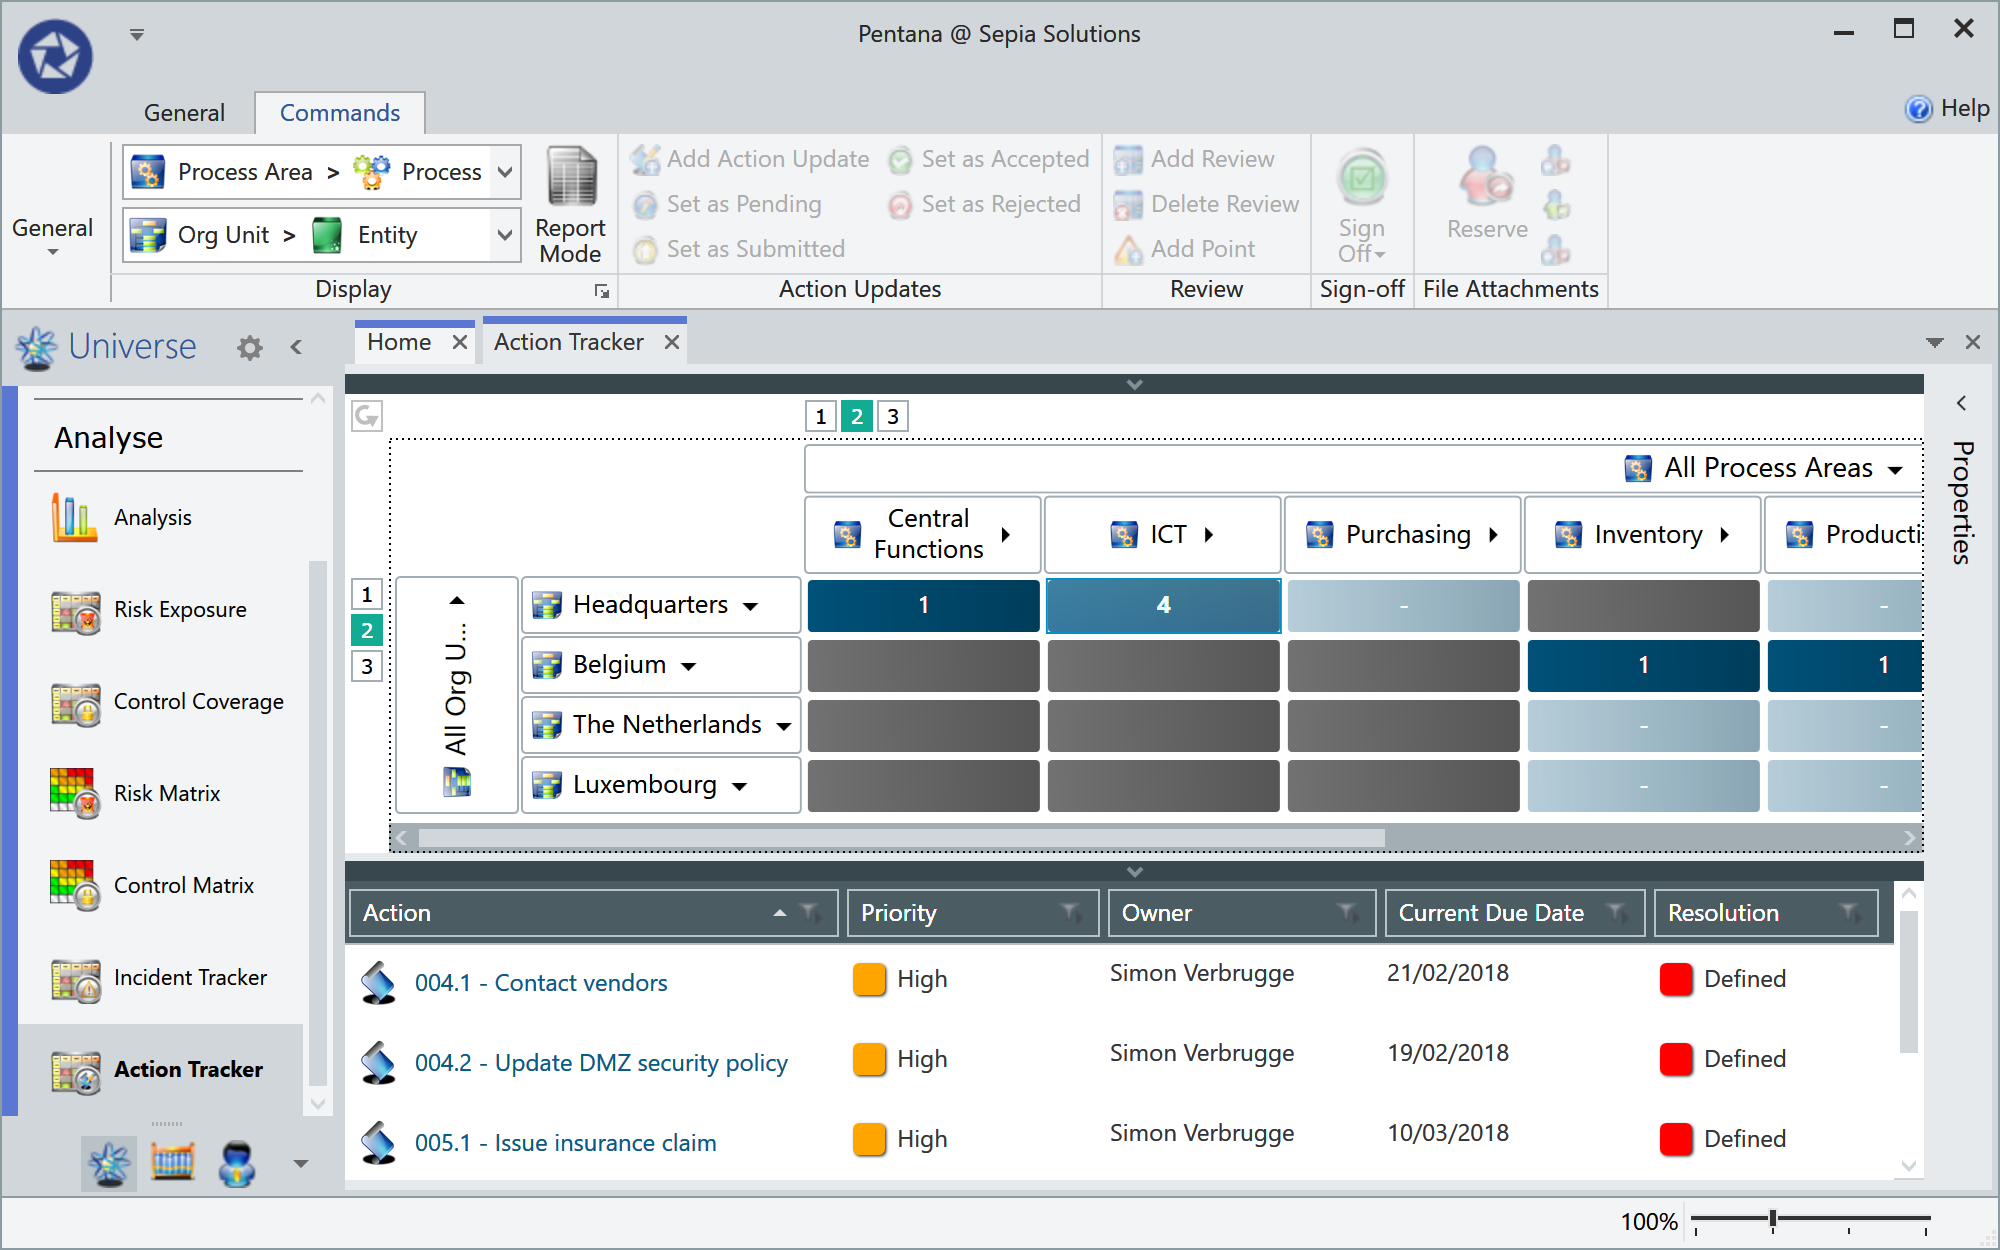Open the Risk Exposure view
The height and width of the screenshot is (1250, 2000).
(180, 609)
